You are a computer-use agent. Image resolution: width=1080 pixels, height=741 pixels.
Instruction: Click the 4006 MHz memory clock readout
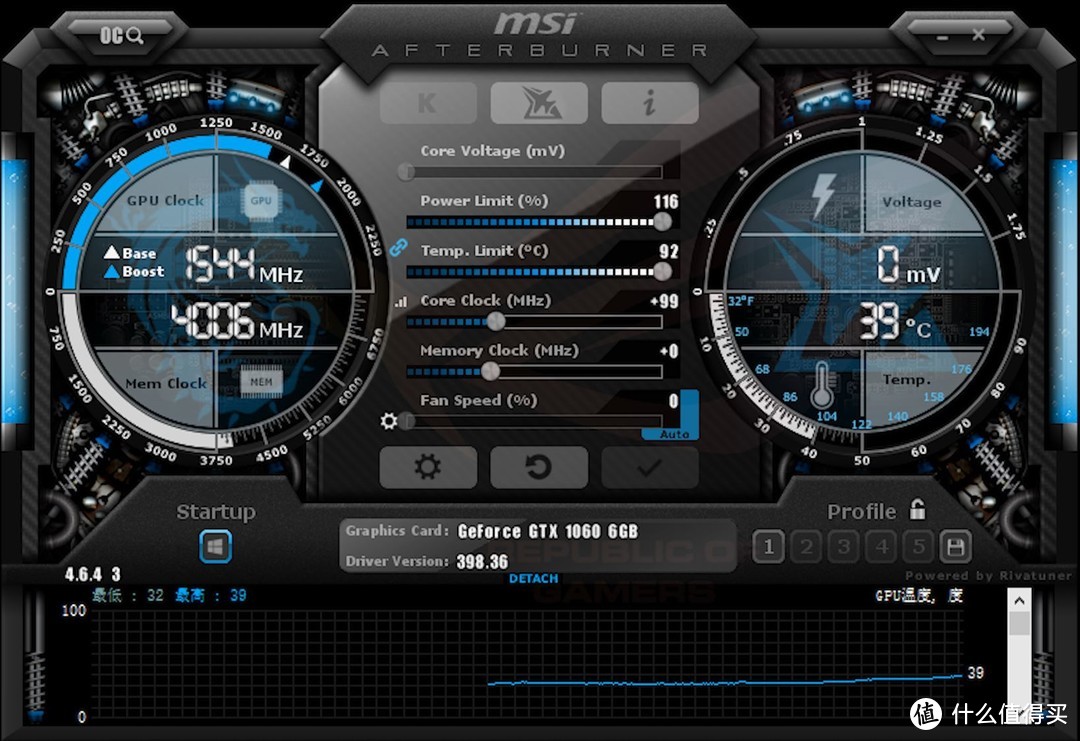[237, 321]
